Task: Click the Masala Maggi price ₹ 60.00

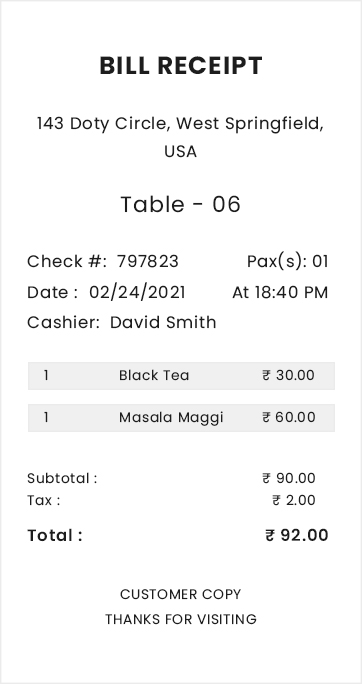Action: point(288,417)
